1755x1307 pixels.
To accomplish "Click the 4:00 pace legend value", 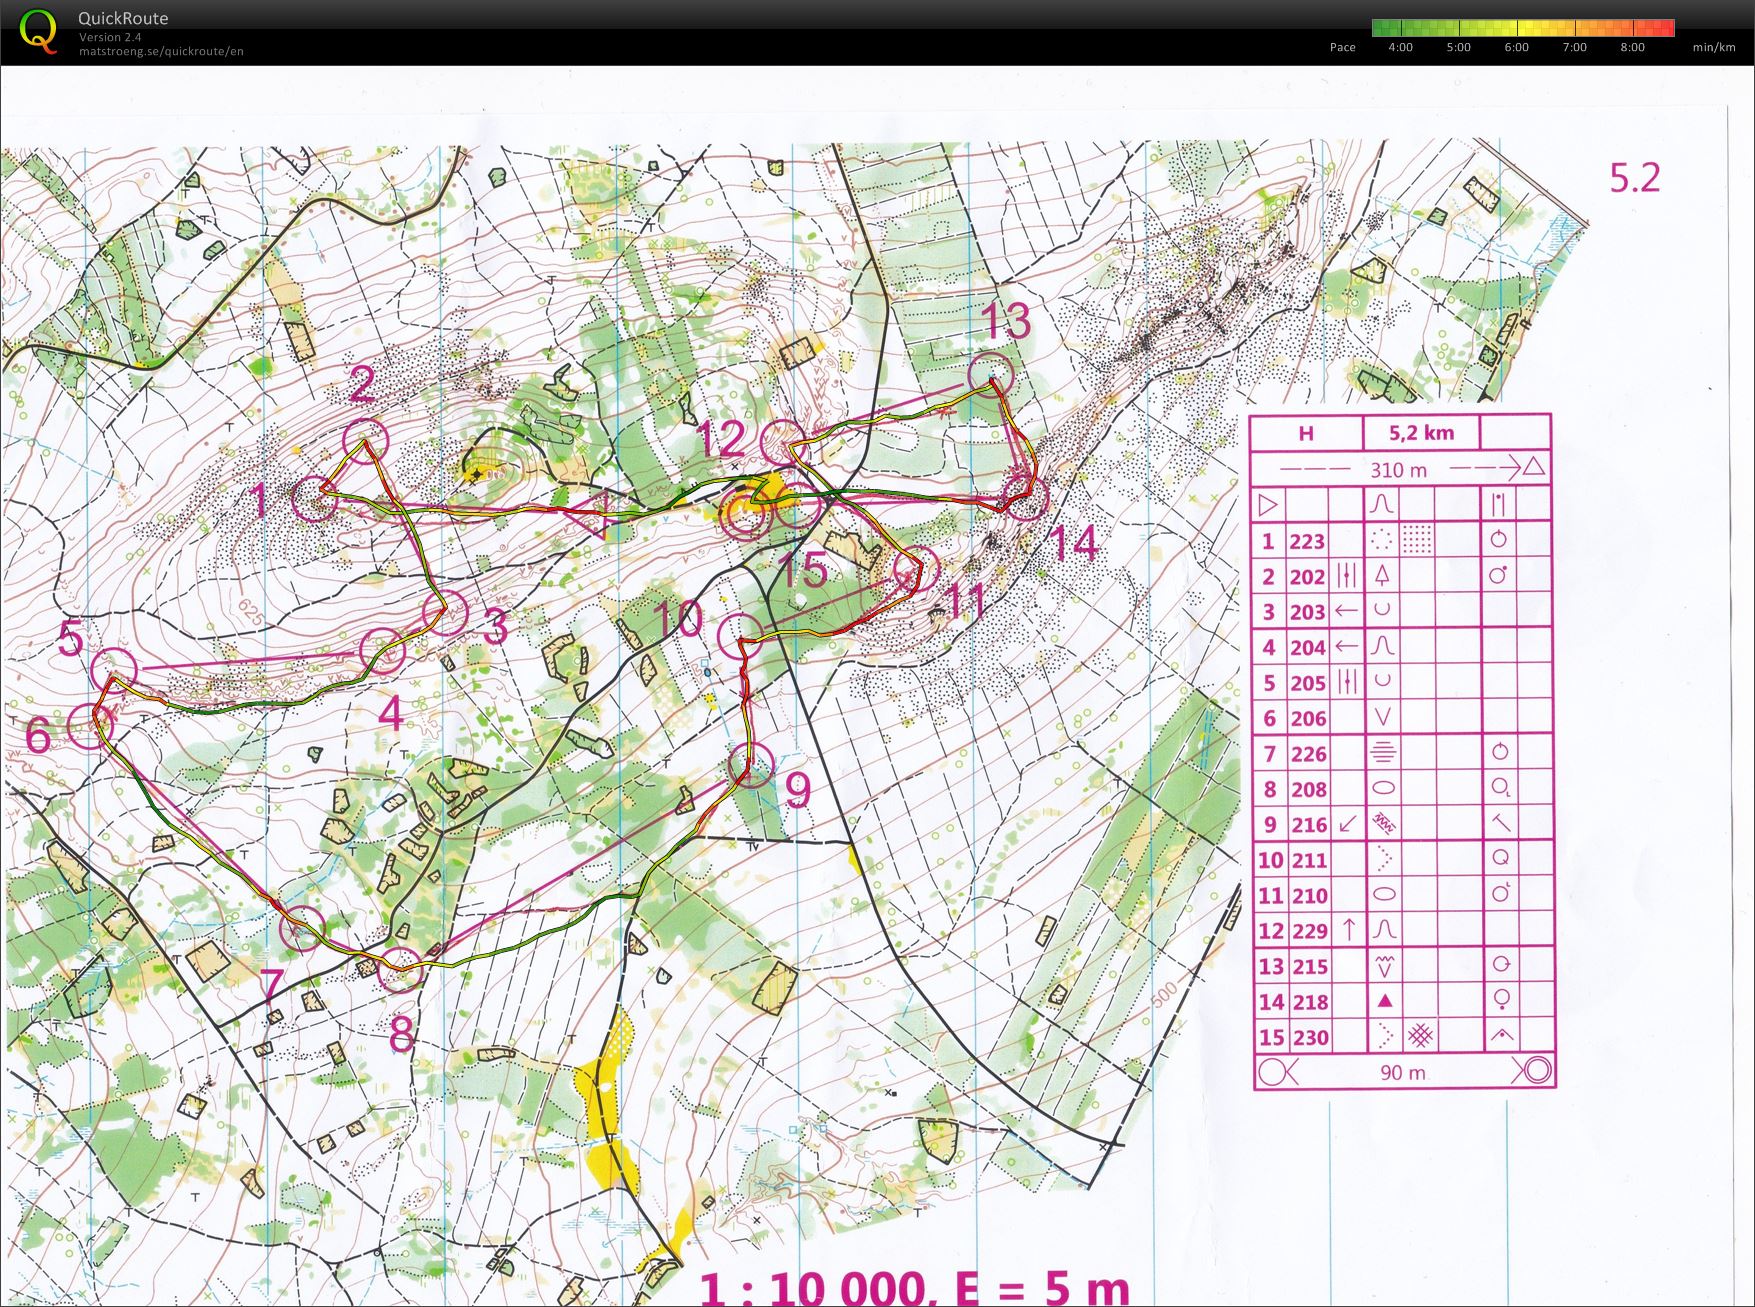I will pyautogui.click(x=1400, y=47).
